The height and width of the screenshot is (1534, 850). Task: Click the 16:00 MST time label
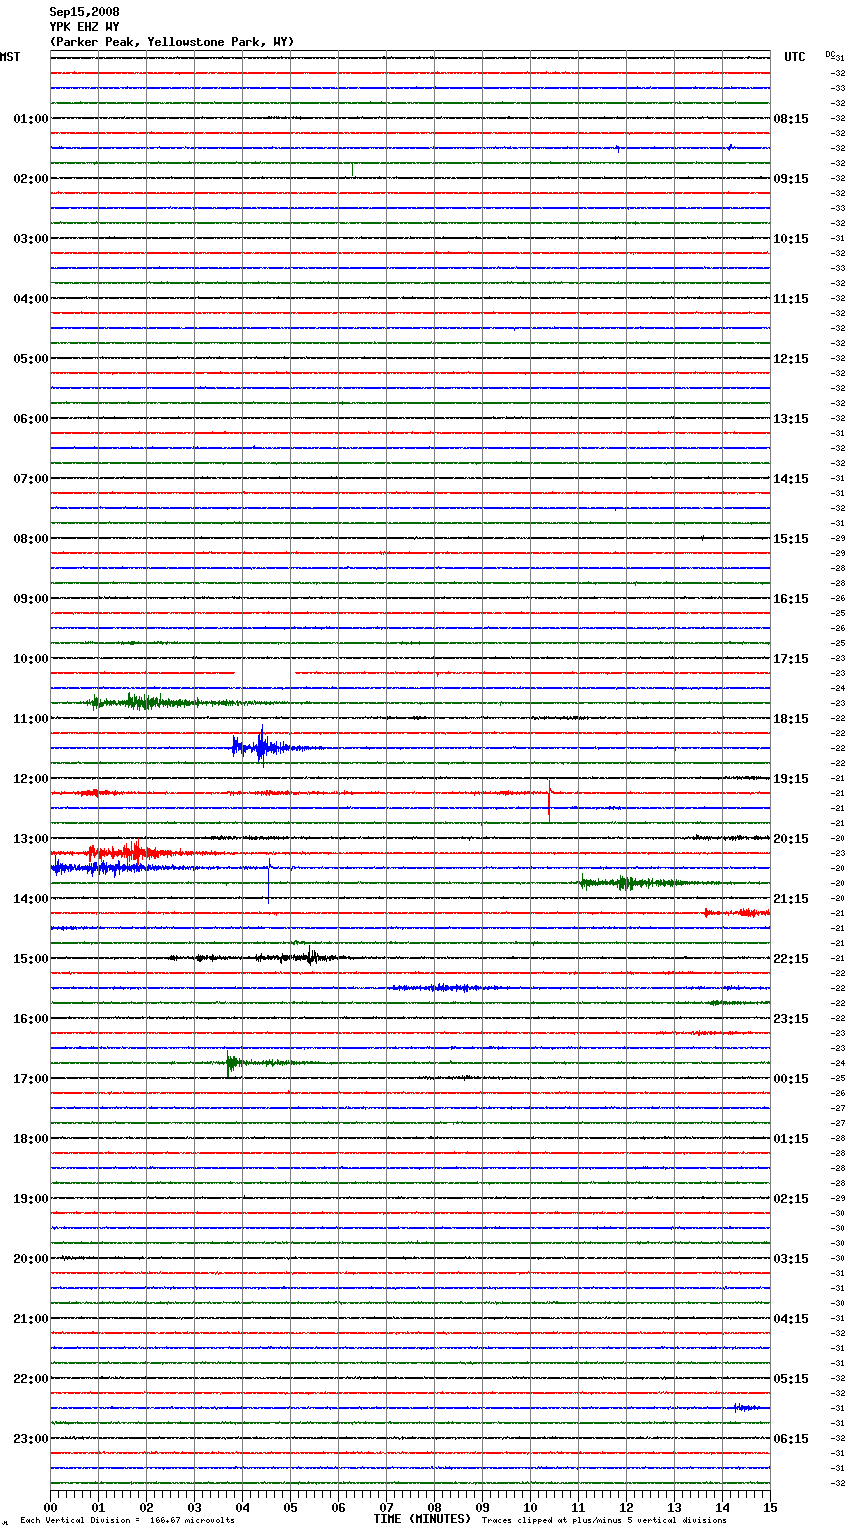pos(30,1019)
